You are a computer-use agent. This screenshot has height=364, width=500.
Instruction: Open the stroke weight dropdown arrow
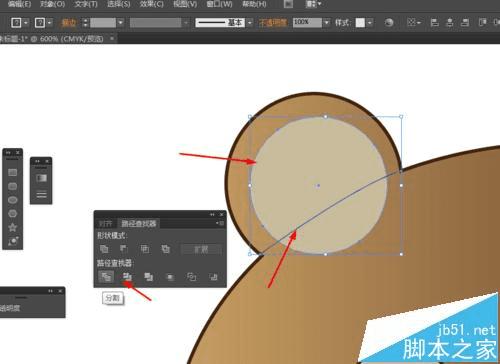pyautogui.click(x=121, y=23)
